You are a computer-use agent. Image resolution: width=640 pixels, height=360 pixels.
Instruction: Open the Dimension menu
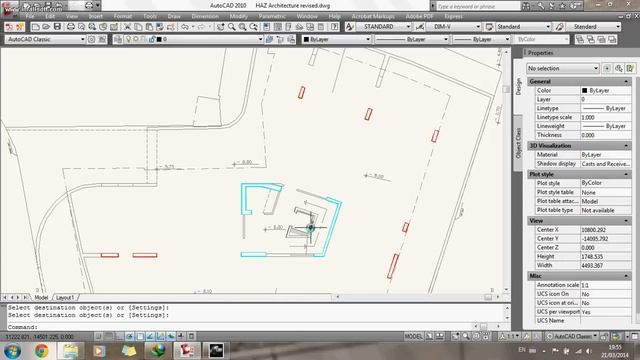coord(205,16)
